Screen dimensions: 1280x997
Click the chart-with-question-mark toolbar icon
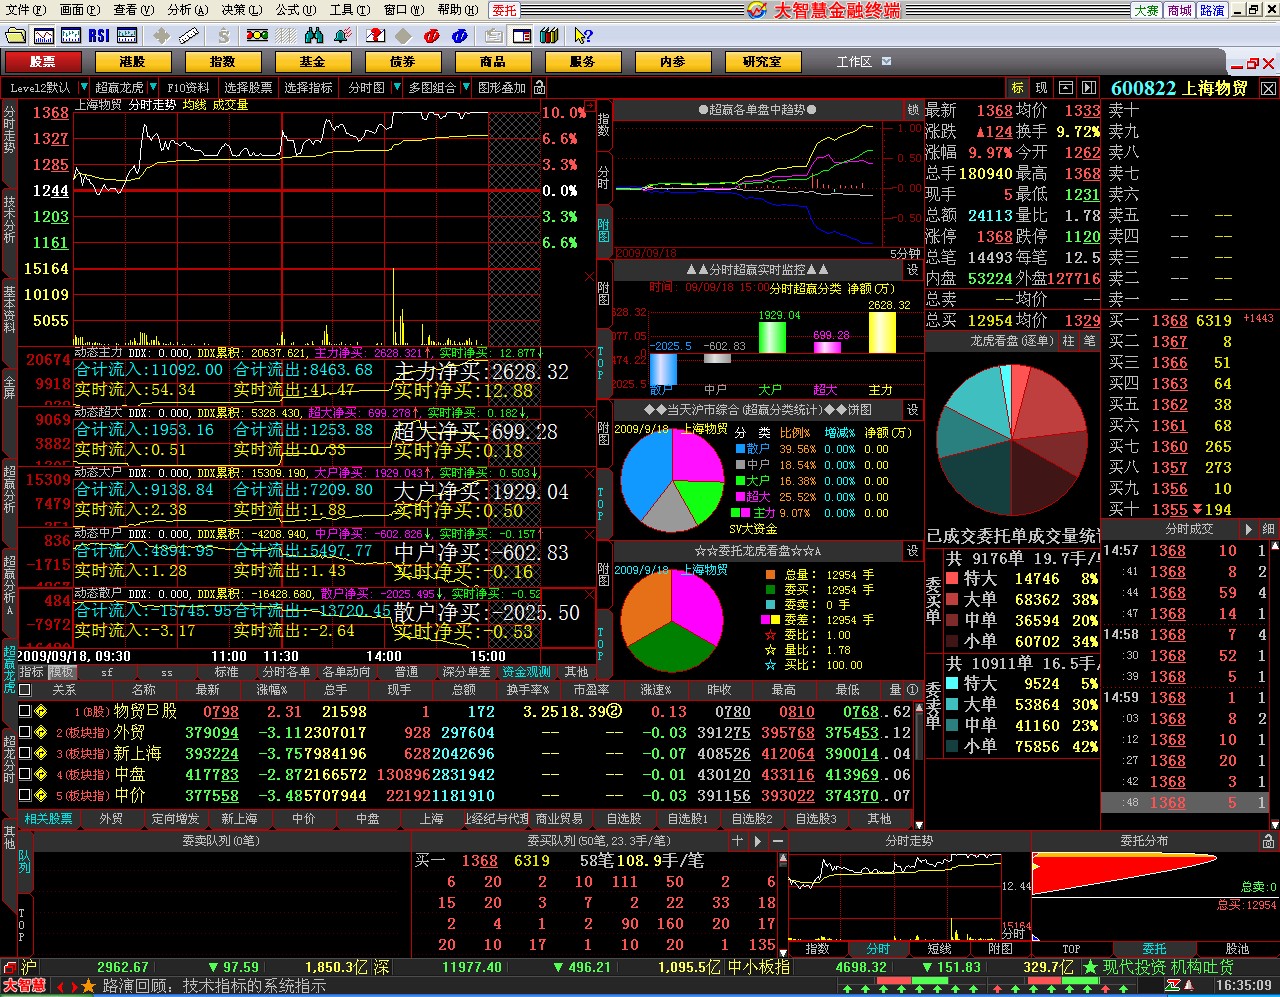[375, 36]
